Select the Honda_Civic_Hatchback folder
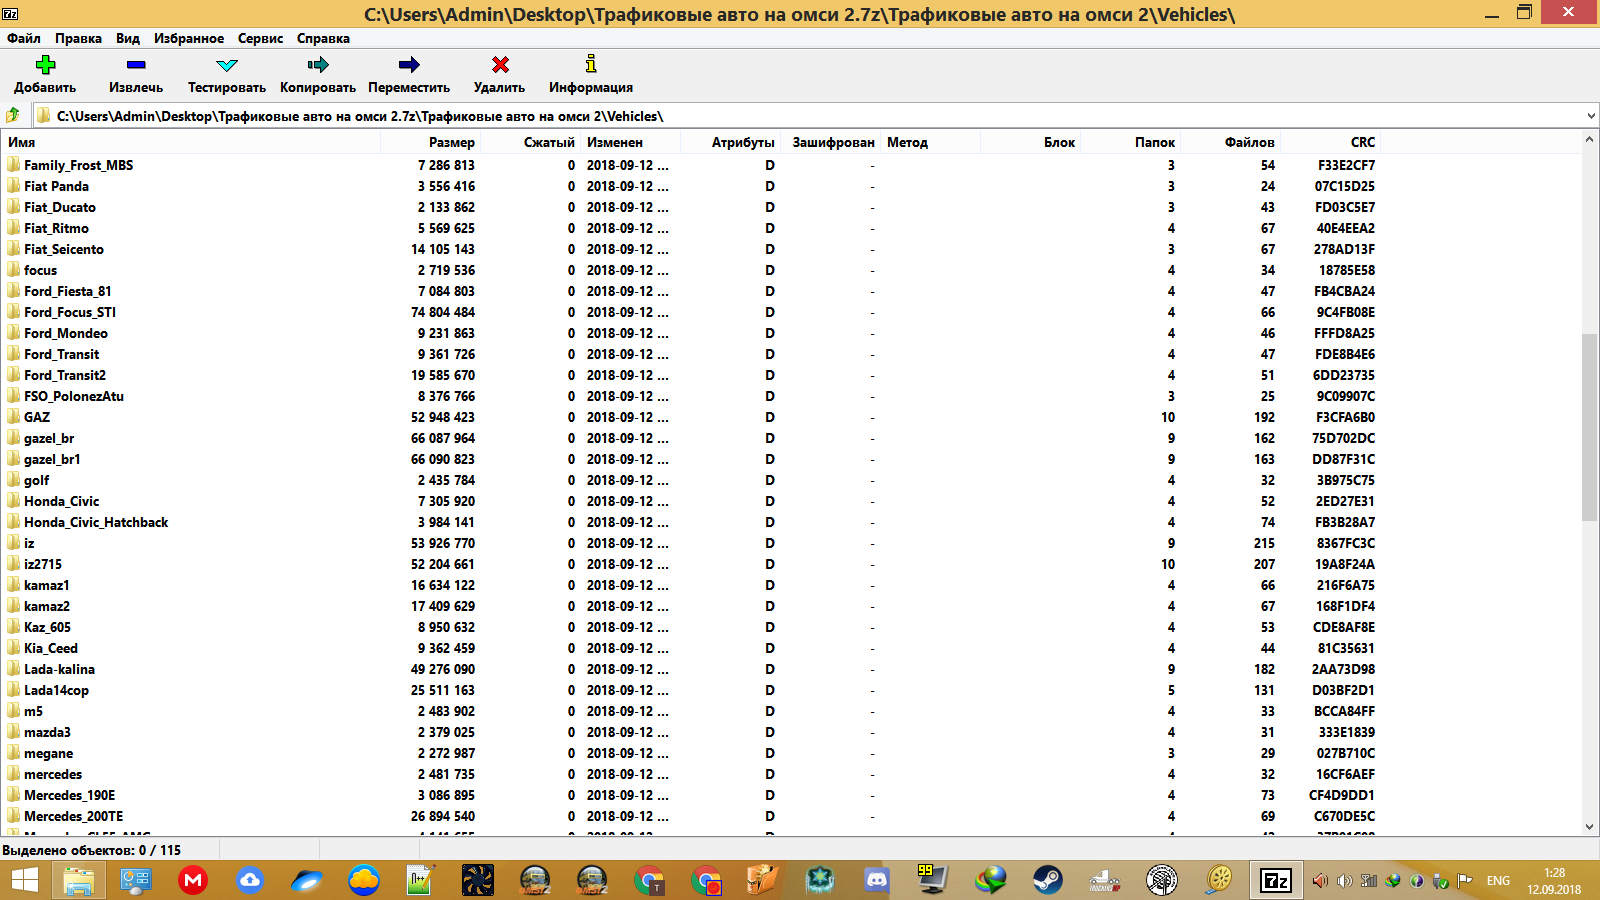Screen dimensions: 1600x900 point(96,522)
